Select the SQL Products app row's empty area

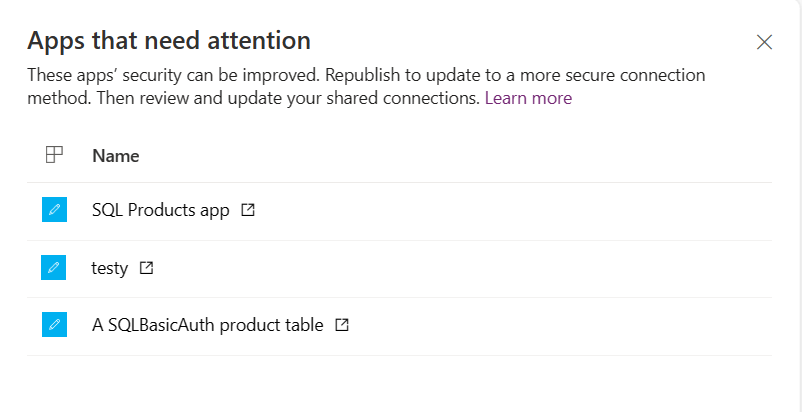point(511,211)
